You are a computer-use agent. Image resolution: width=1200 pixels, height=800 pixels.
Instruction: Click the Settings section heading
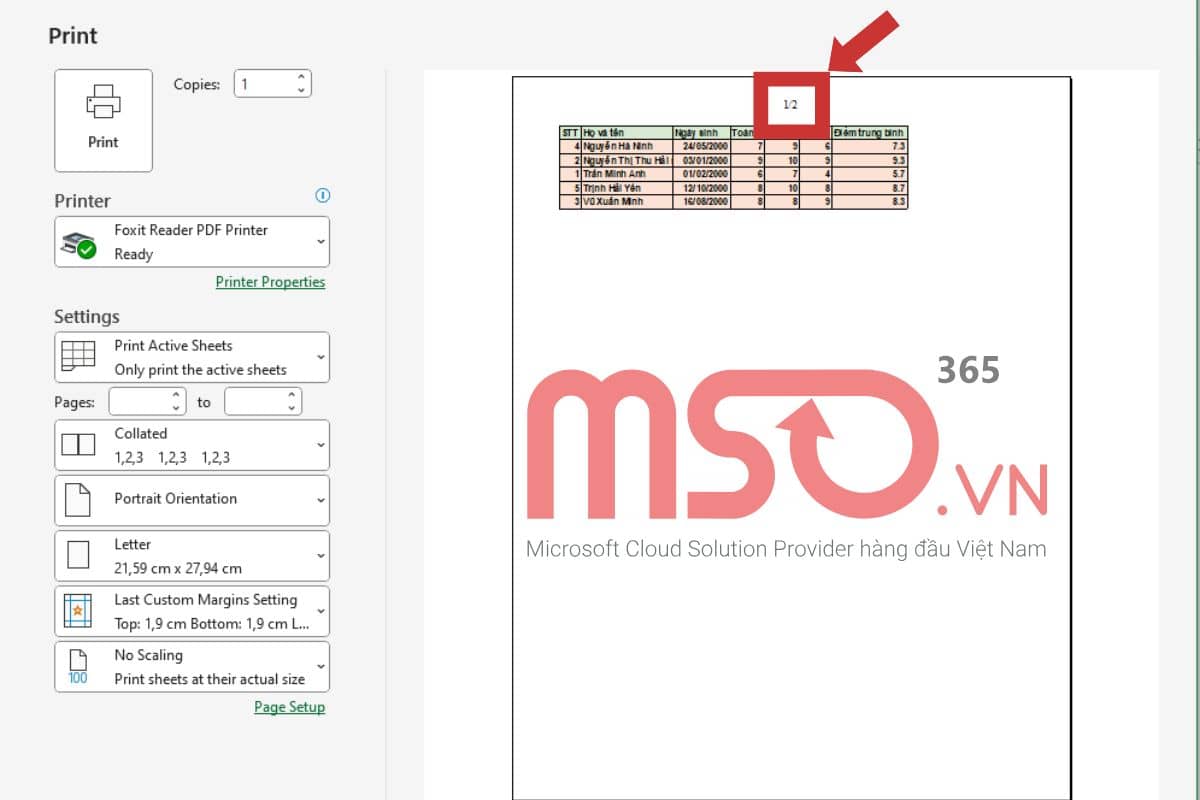86,316
